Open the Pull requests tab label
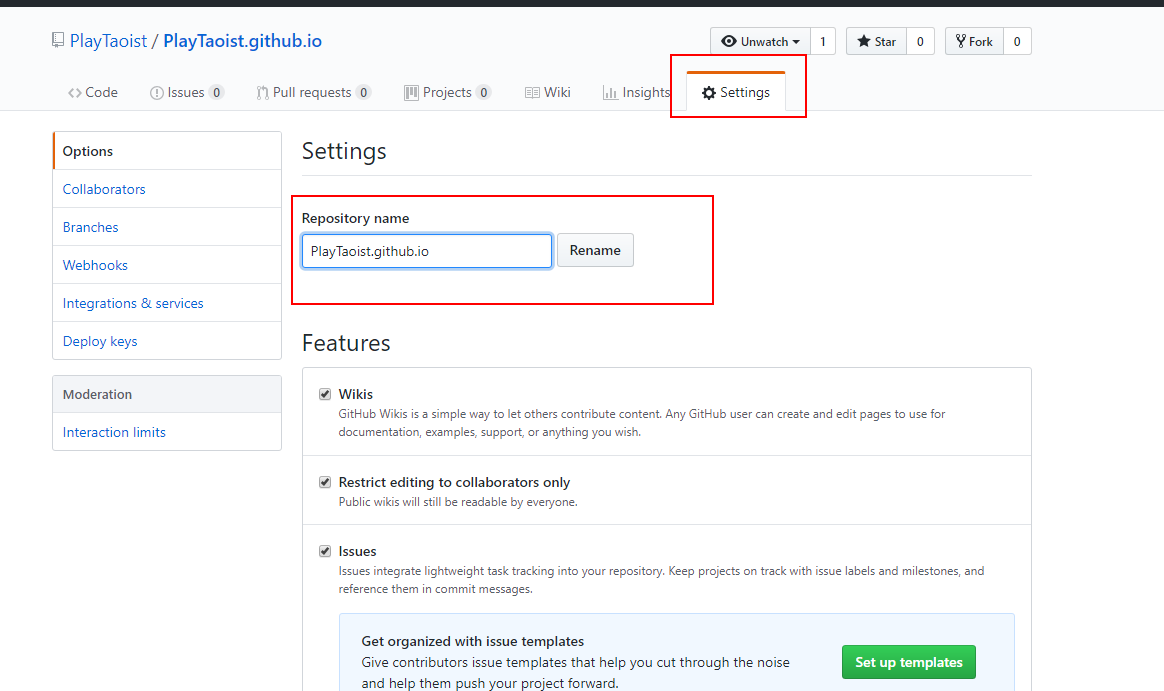This screenshot has width=1164, height=691. [x=312, y=93]
